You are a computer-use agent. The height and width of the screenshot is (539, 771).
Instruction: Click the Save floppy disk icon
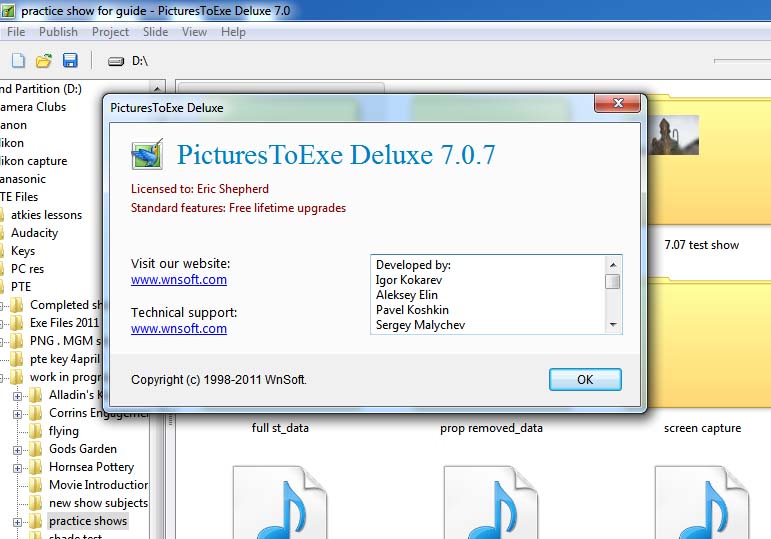70,61
